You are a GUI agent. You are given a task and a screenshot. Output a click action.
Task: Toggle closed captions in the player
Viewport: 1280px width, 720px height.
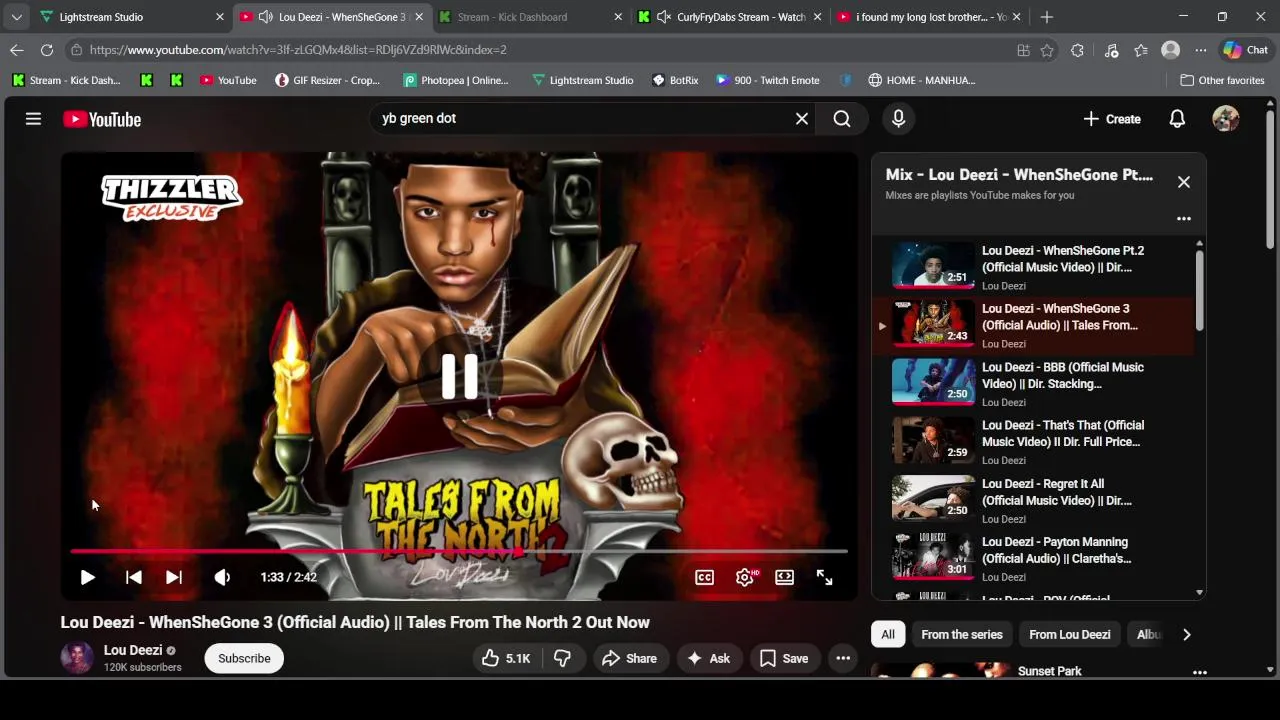(x=704, y=577)
